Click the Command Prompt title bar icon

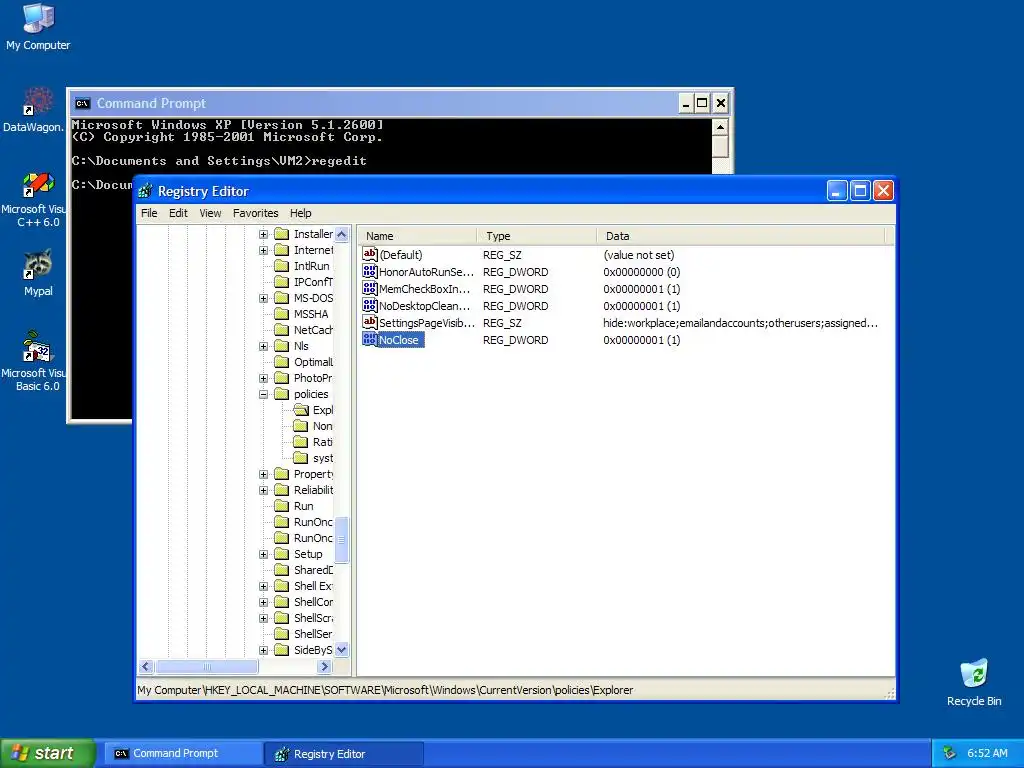[82, 103]
